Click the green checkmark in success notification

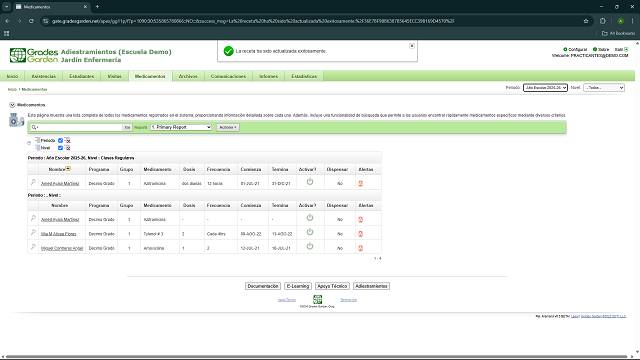point(229,51)
